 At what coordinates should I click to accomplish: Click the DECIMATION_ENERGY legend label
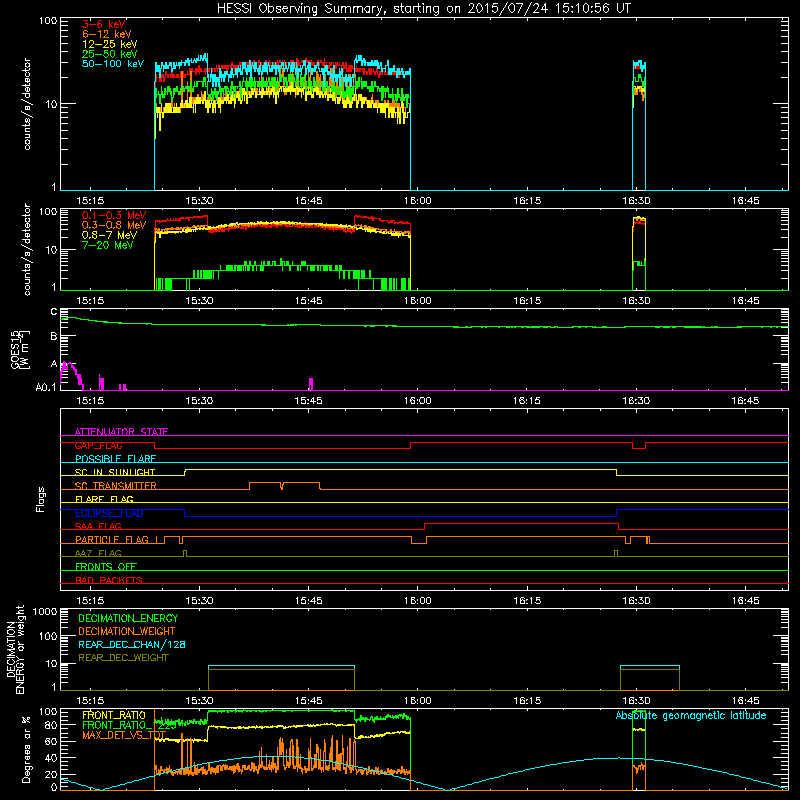(x=128, y=618)
